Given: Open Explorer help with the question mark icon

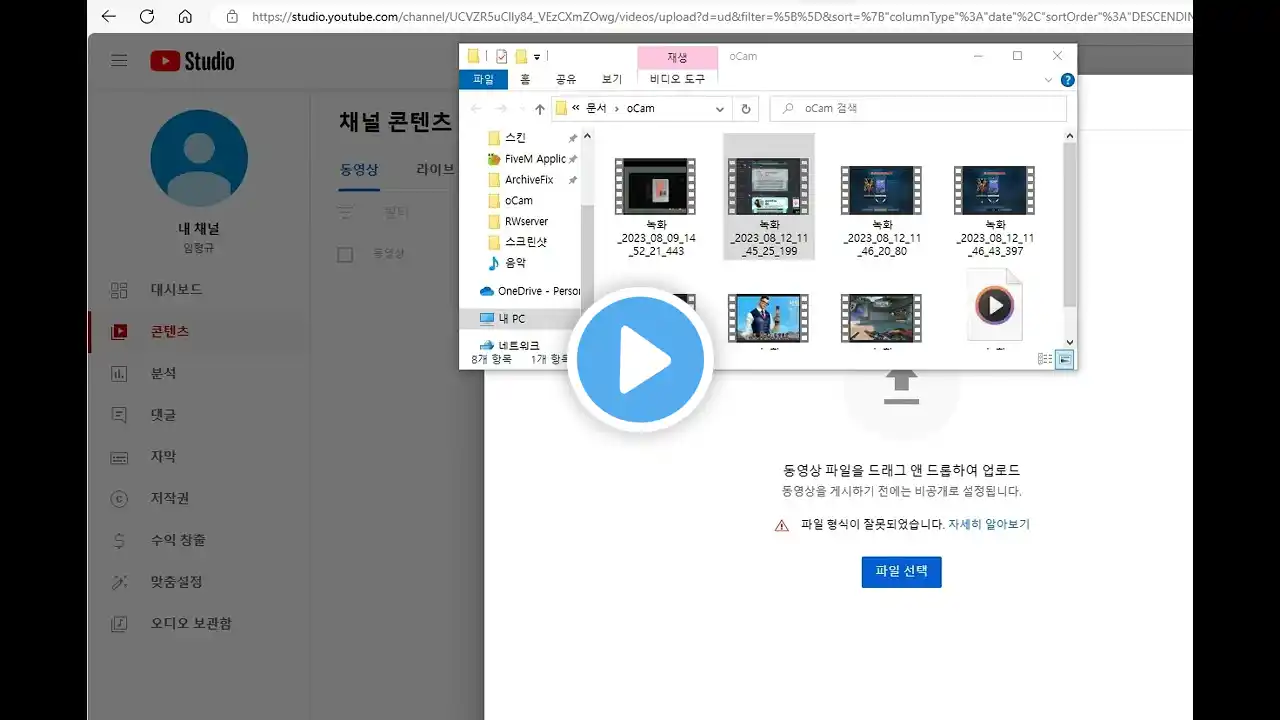Looking at the screenshot, I should tap(1067, 80).
